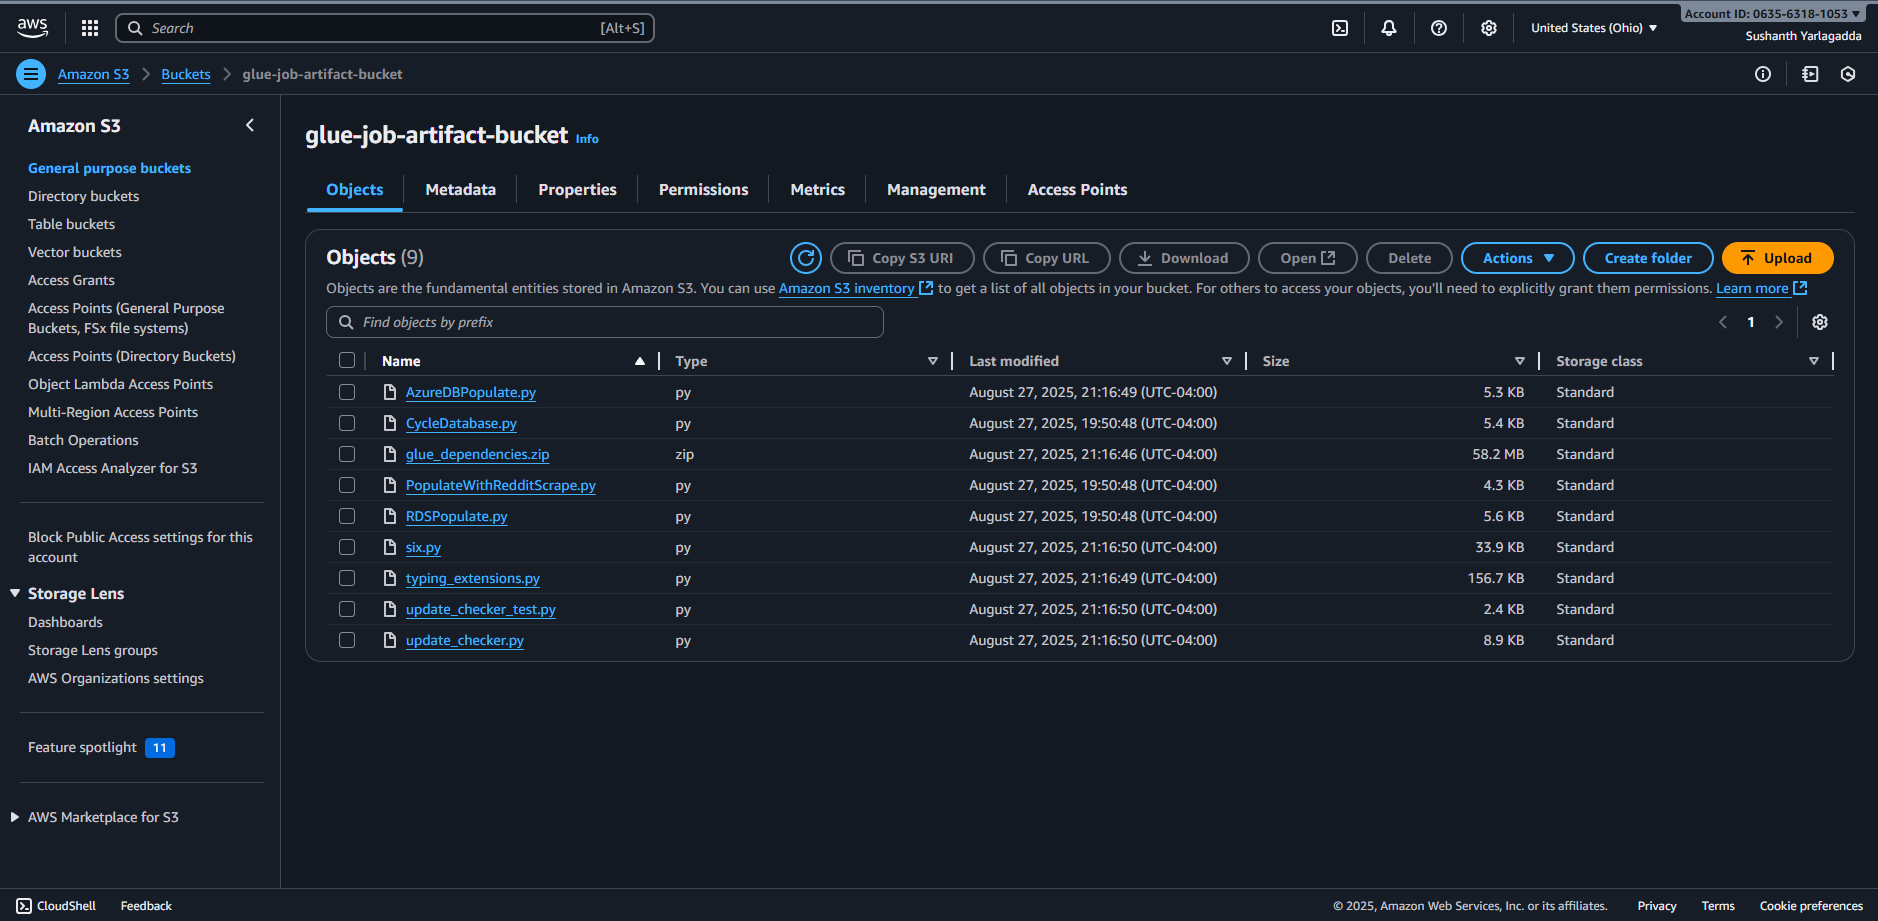This screenshot has height=921, width=1878.
Task: Check the CycleDatabase.py row checkbox
Action: pyautogui.click(x=347, y=423)
